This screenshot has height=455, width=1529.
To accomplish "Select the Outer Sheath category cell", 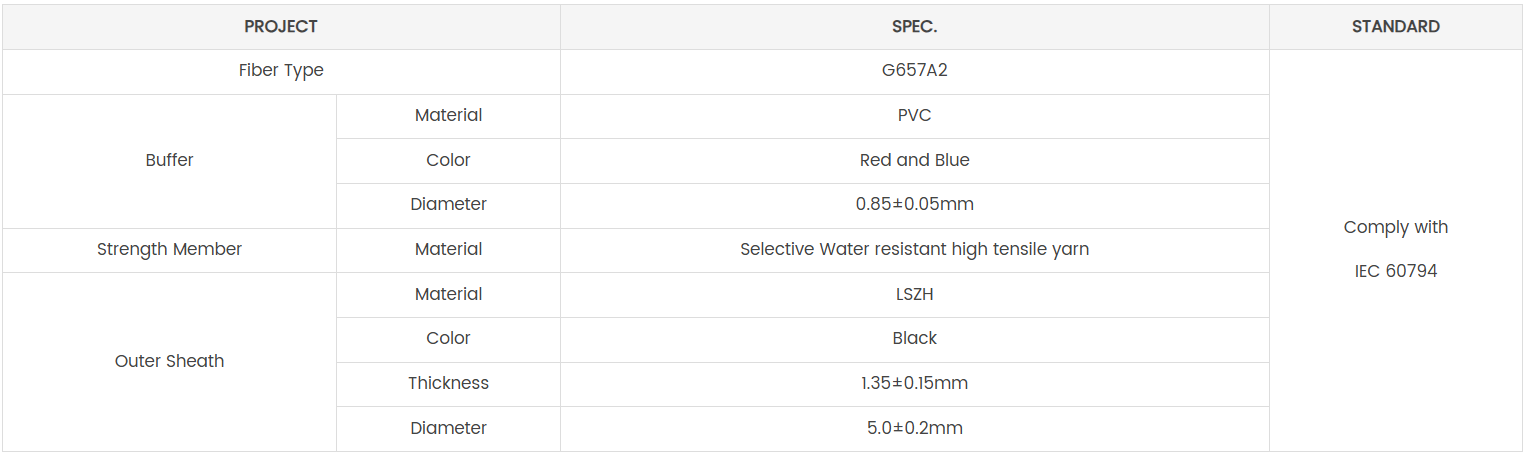I will 169,361.
